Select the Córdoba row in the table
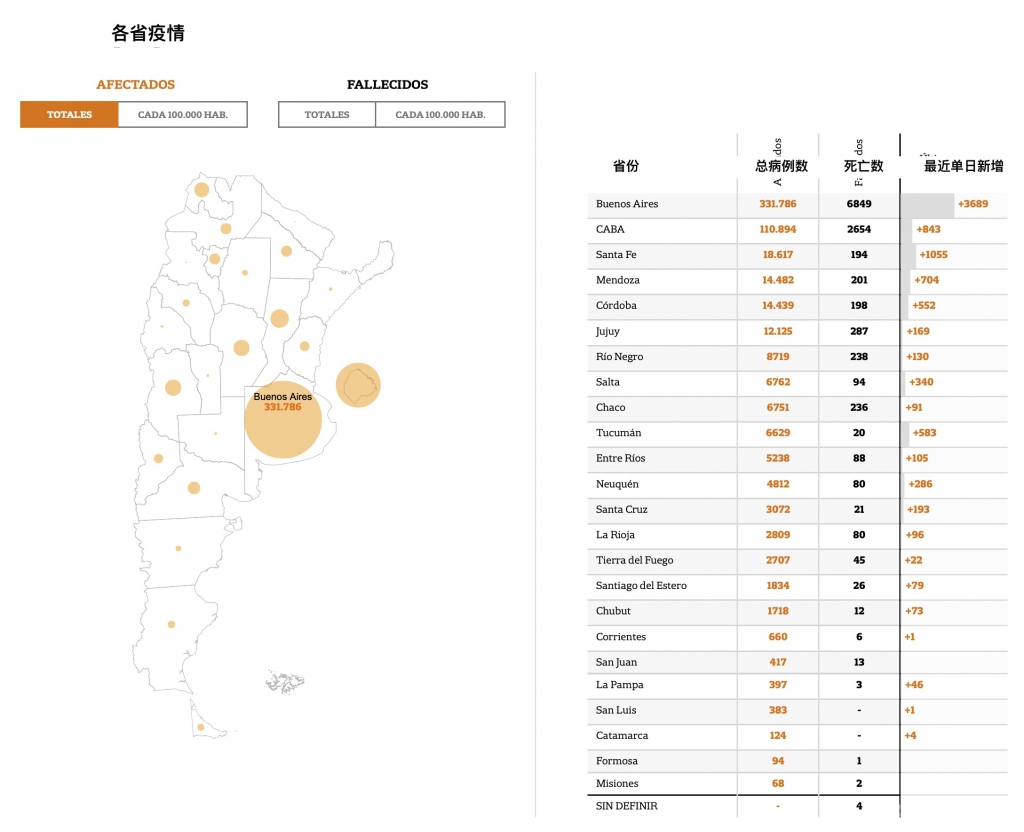 pos(616,306)
